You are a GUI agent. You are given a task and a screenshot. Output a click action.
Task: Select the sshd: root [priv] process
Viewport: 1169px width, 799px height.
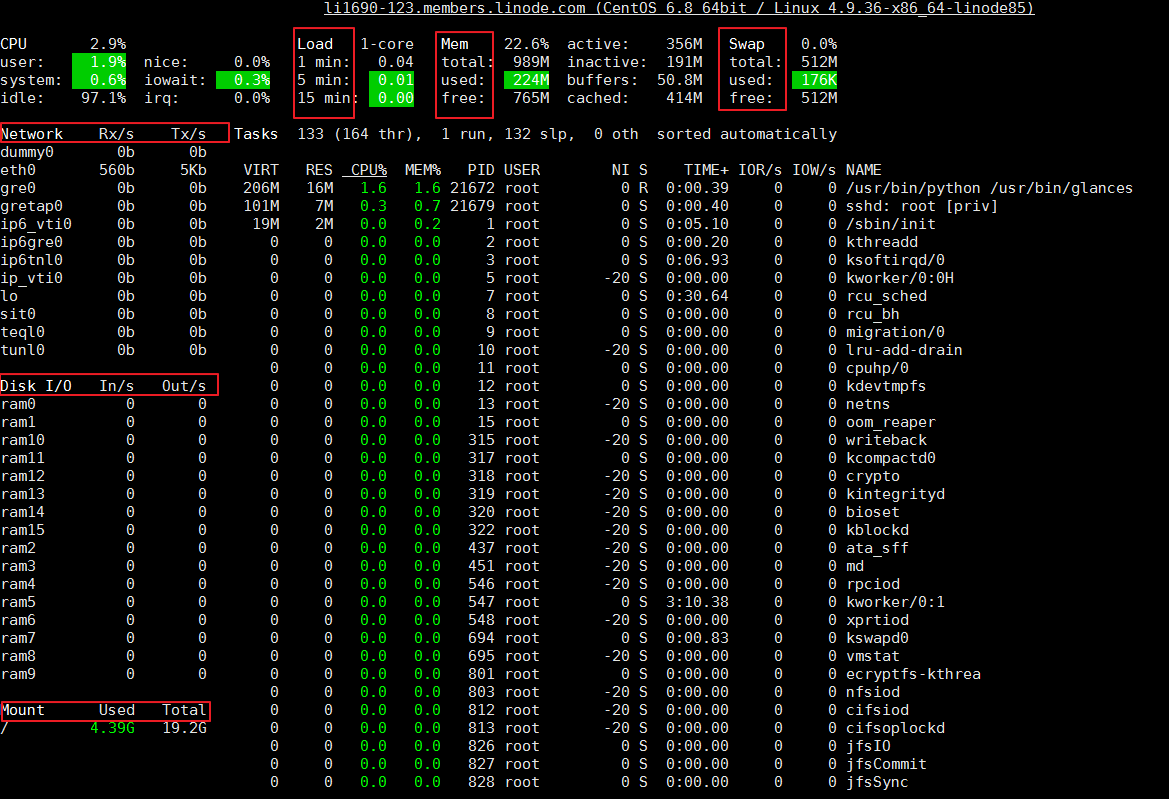tap(907, 206)
